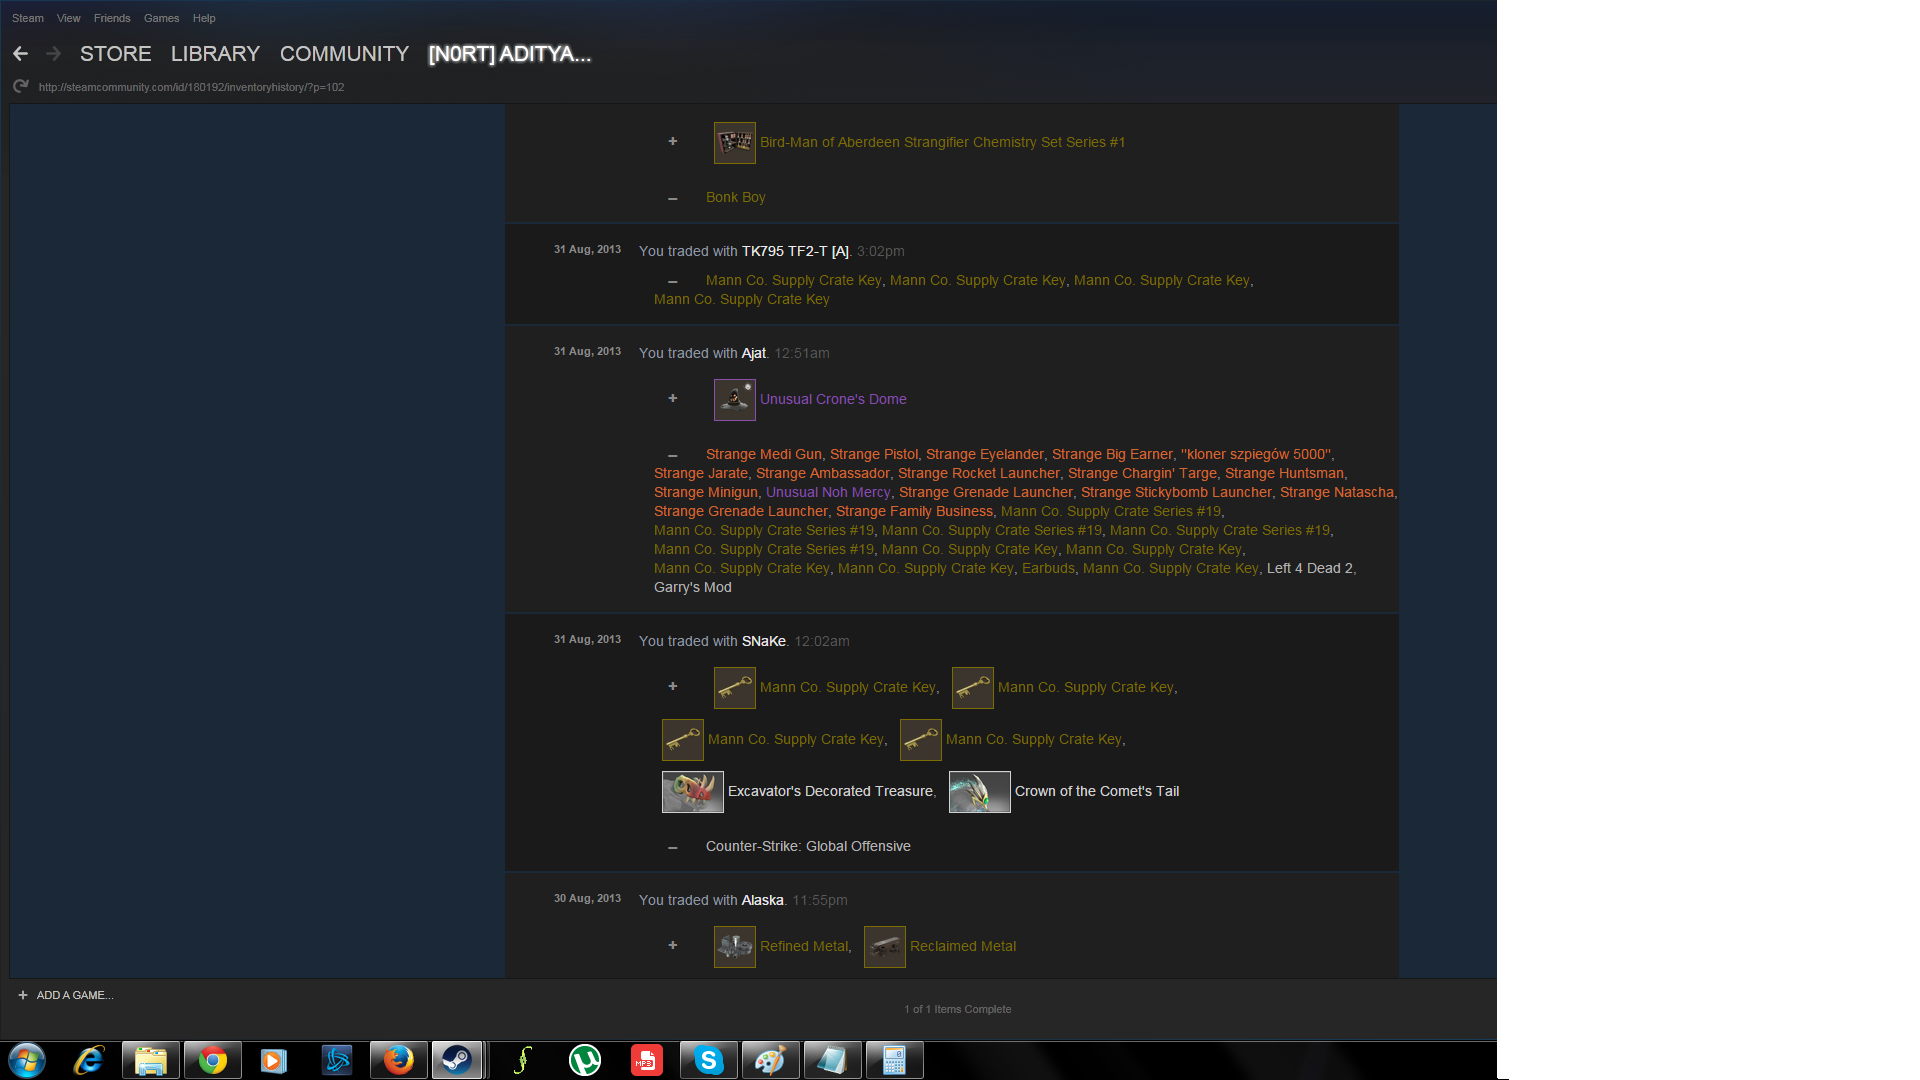This screenshot has height=1080, width=1920.
Task: Click the Refined Metal item icon
Action: tap(734, 947)
